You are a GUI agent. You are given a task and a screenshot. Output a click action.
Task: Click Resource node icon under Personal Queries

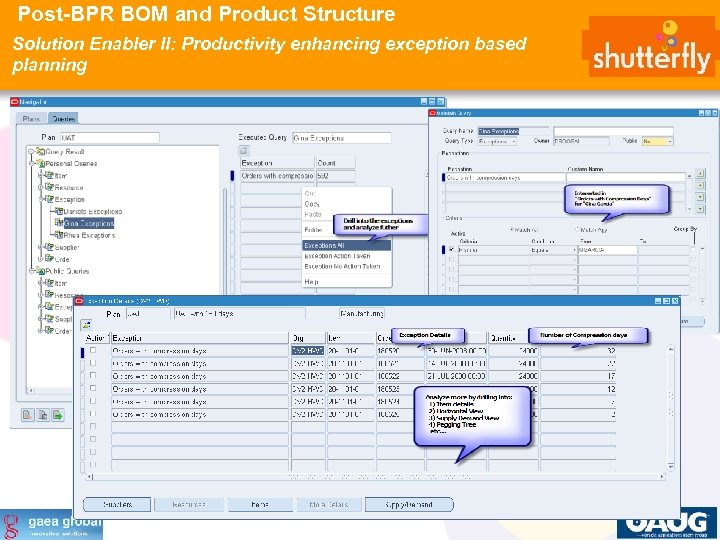[x=50, y=187]
